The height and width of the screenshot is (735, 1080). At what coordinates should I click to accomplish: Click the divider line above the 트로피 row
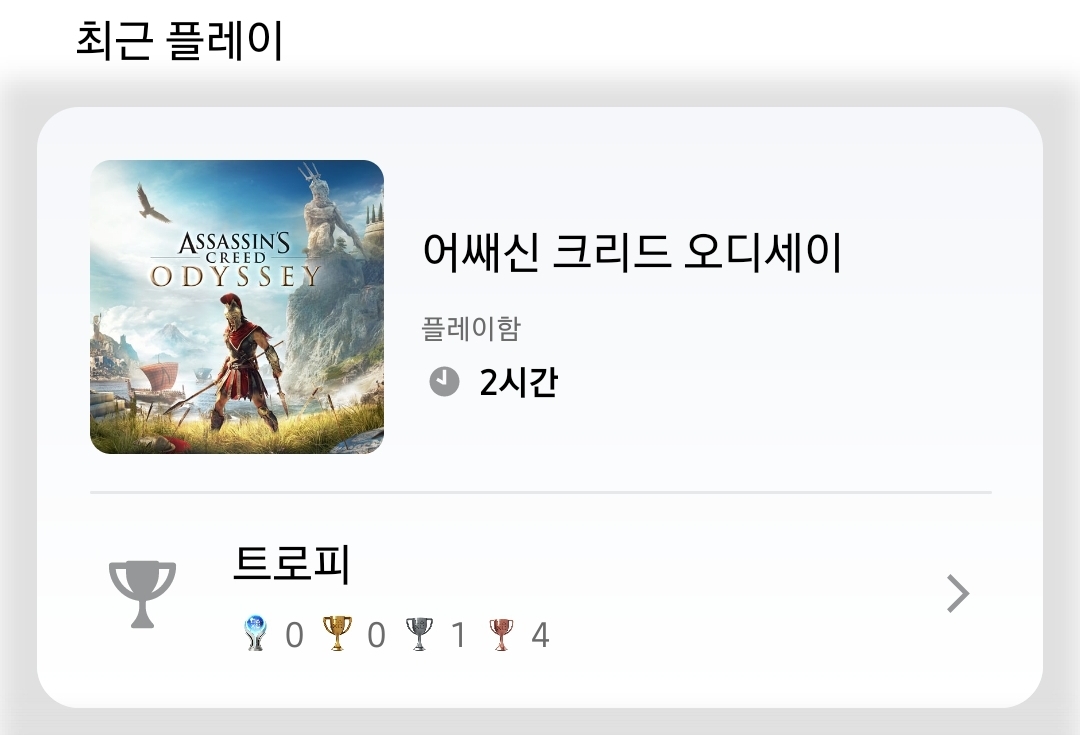541,493
